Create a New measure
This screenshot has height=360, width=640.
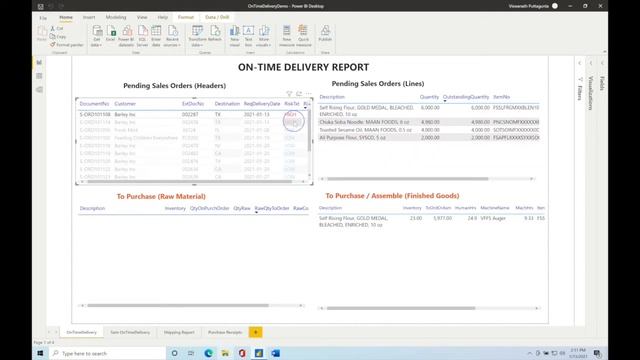click(287, 36)
